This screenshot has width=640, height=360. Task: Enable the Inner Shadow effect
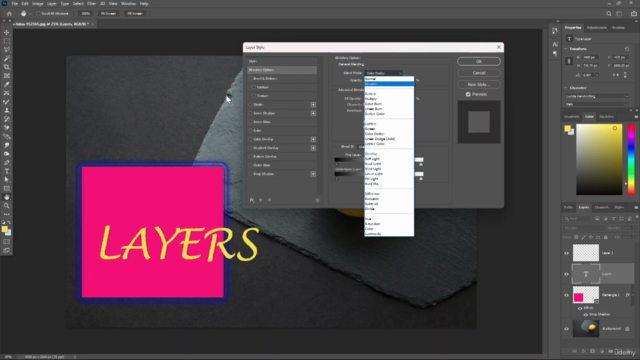251,113
